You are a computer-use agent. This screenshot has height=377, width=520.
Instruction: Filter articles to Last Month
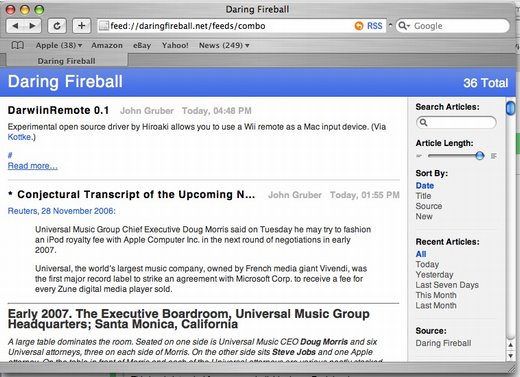point(436,306)
